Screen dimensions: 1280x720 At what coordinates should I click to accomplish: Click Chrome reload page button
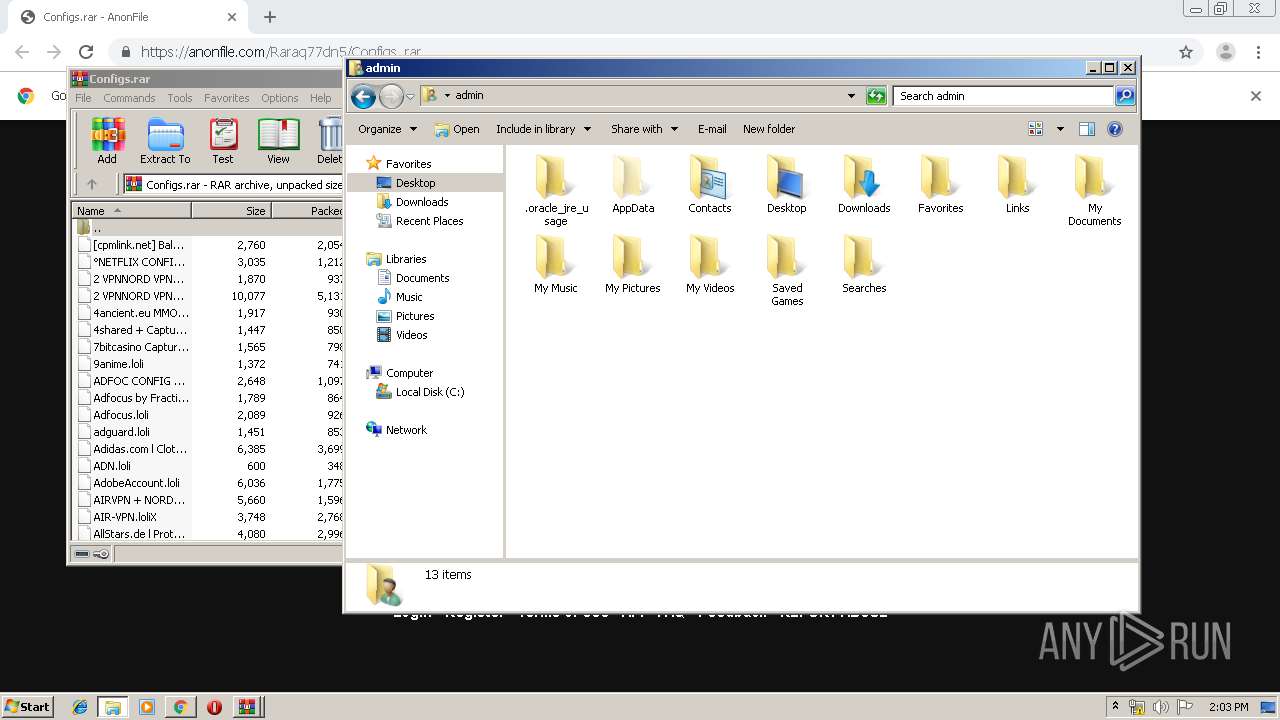(x=86, y=52)
